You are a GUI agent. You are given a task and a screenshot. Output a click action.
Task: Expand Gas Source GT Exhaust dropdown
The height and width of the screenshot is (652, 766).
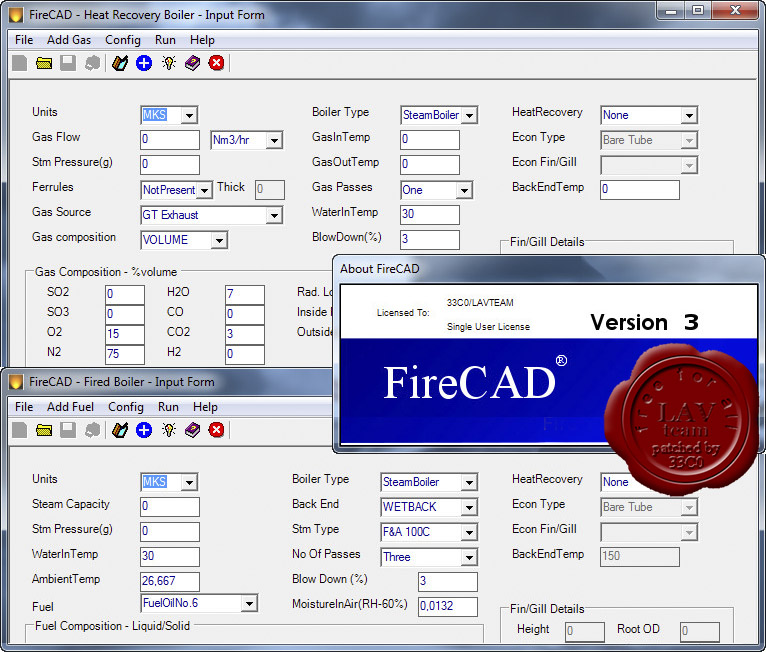[x=274, y=215]
